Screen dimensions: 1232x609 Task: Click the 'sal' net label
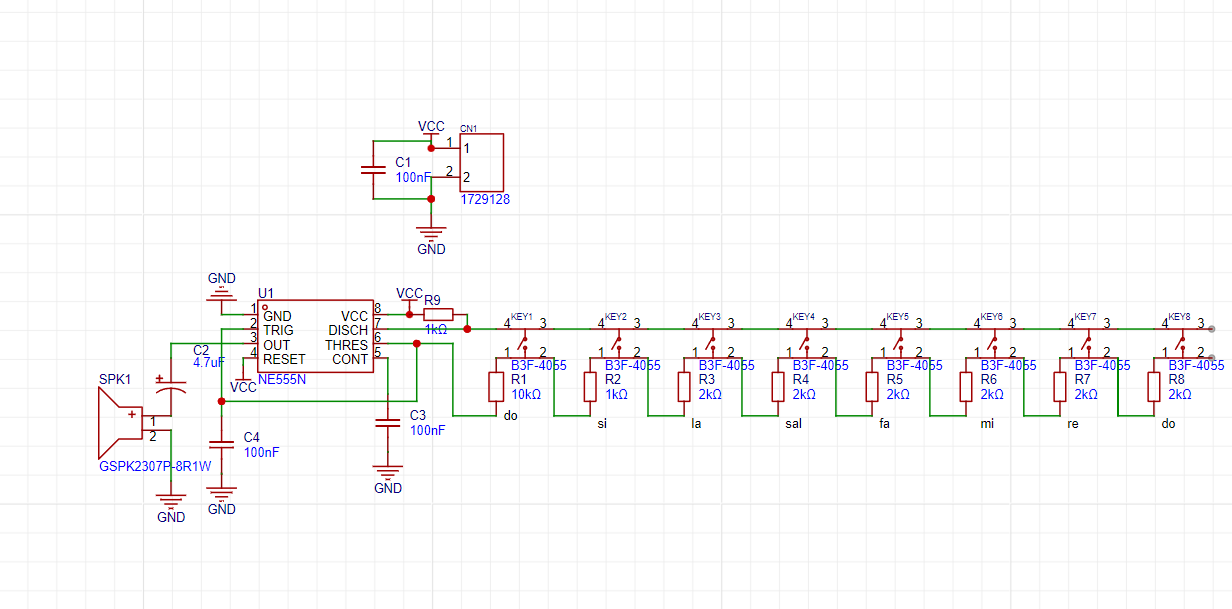793,424
